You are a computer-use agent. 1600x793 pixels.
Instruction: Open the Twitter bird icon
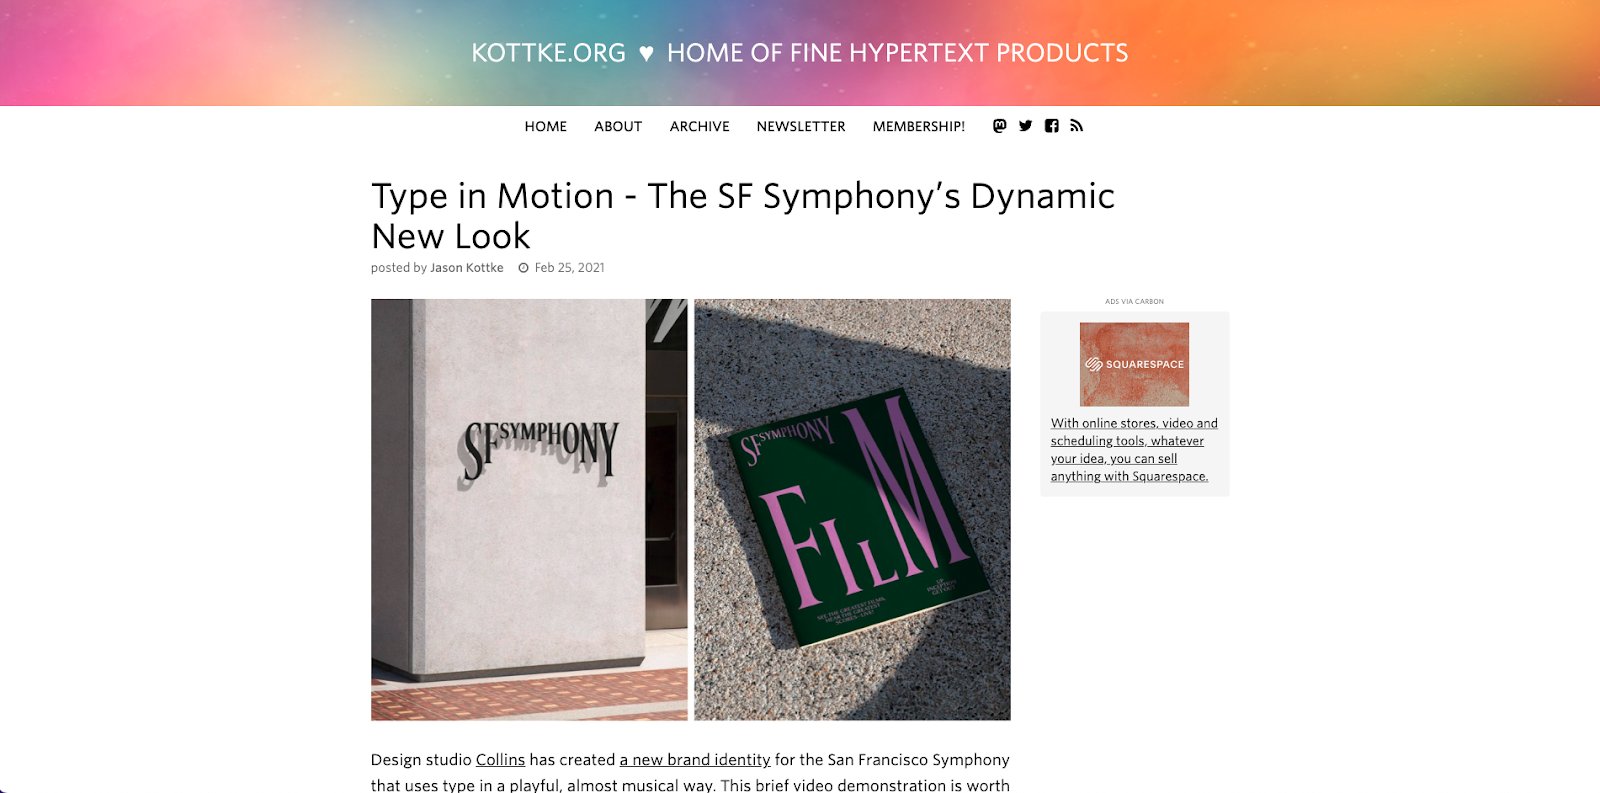[x=1025, y=126]
